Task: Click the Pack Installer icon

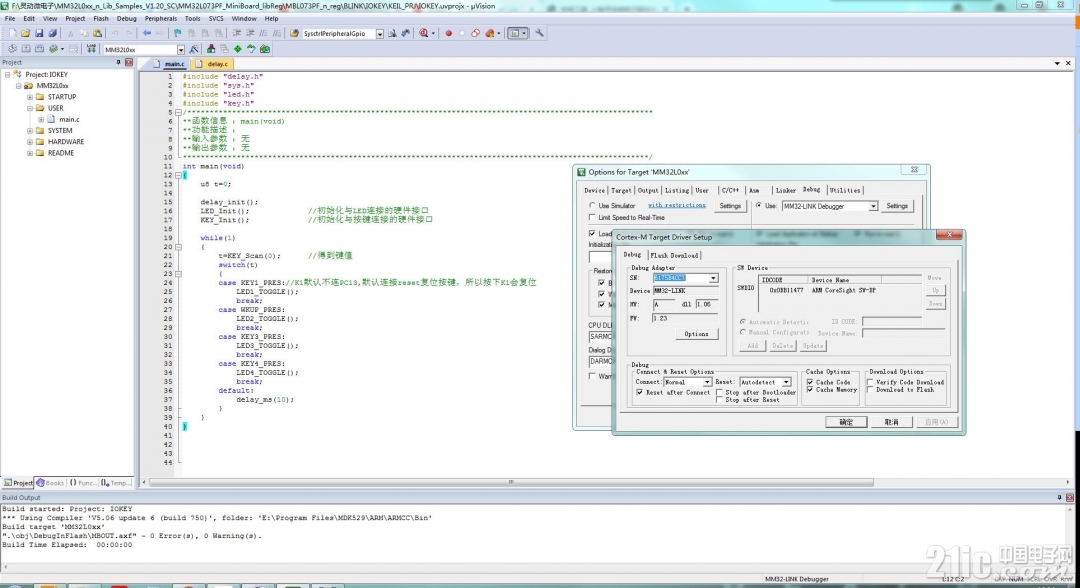Action: click(x=265, y=49)
